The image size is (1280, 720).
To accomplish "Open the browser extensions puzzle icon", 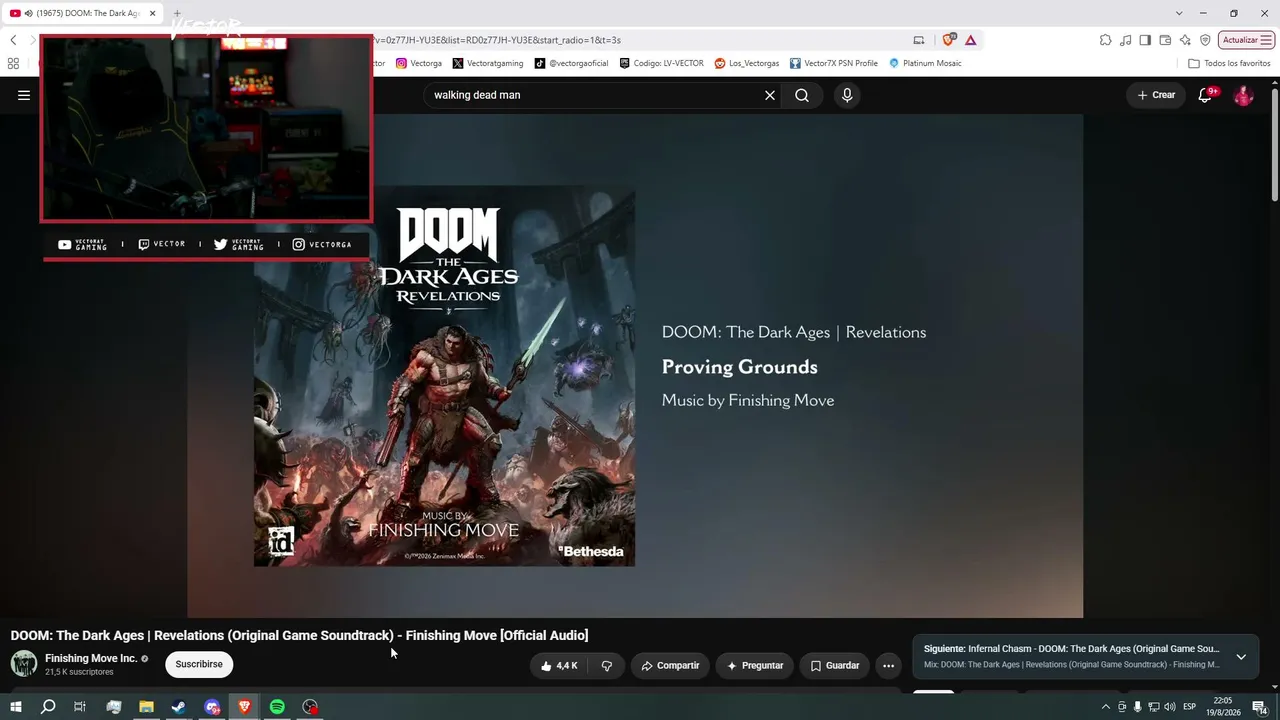I will pyautogui.click(x=1105, y=40).
